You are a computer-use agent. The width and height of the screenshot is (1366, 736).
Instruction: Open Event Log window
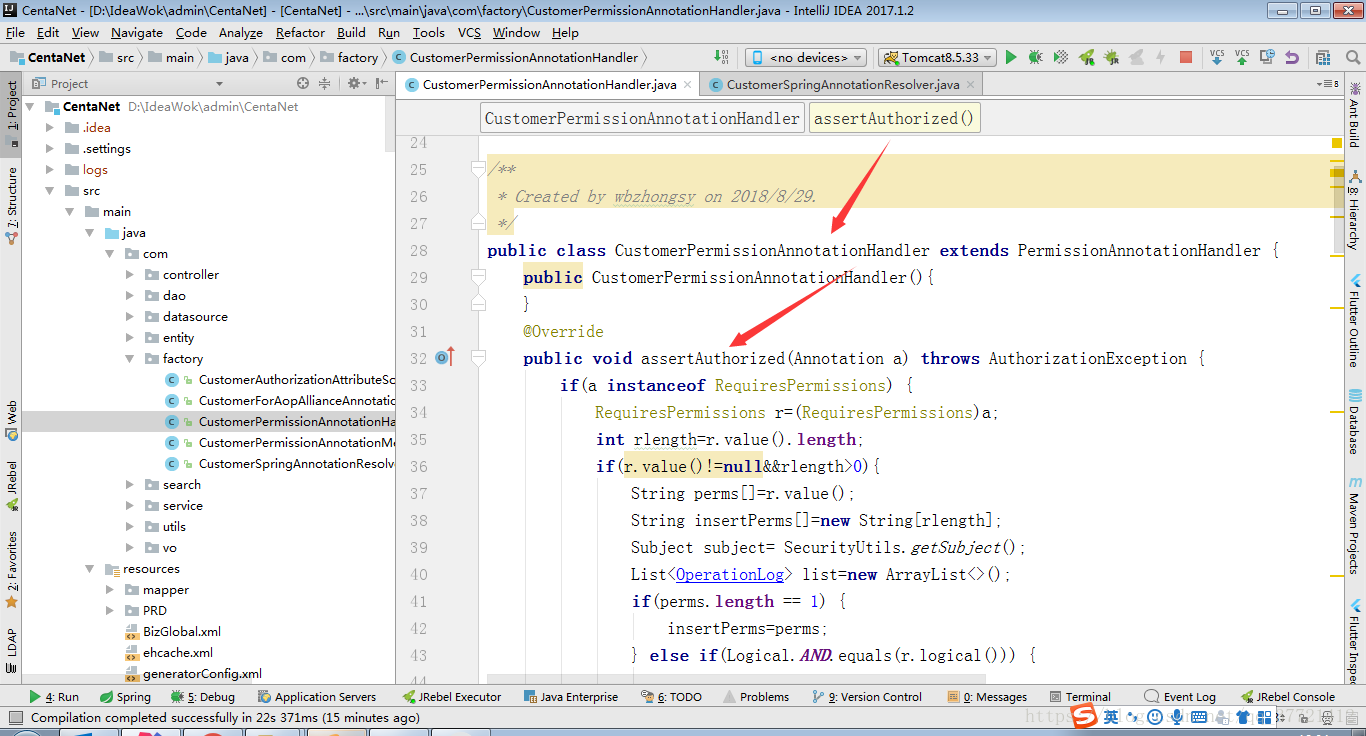click(1181, 697)
